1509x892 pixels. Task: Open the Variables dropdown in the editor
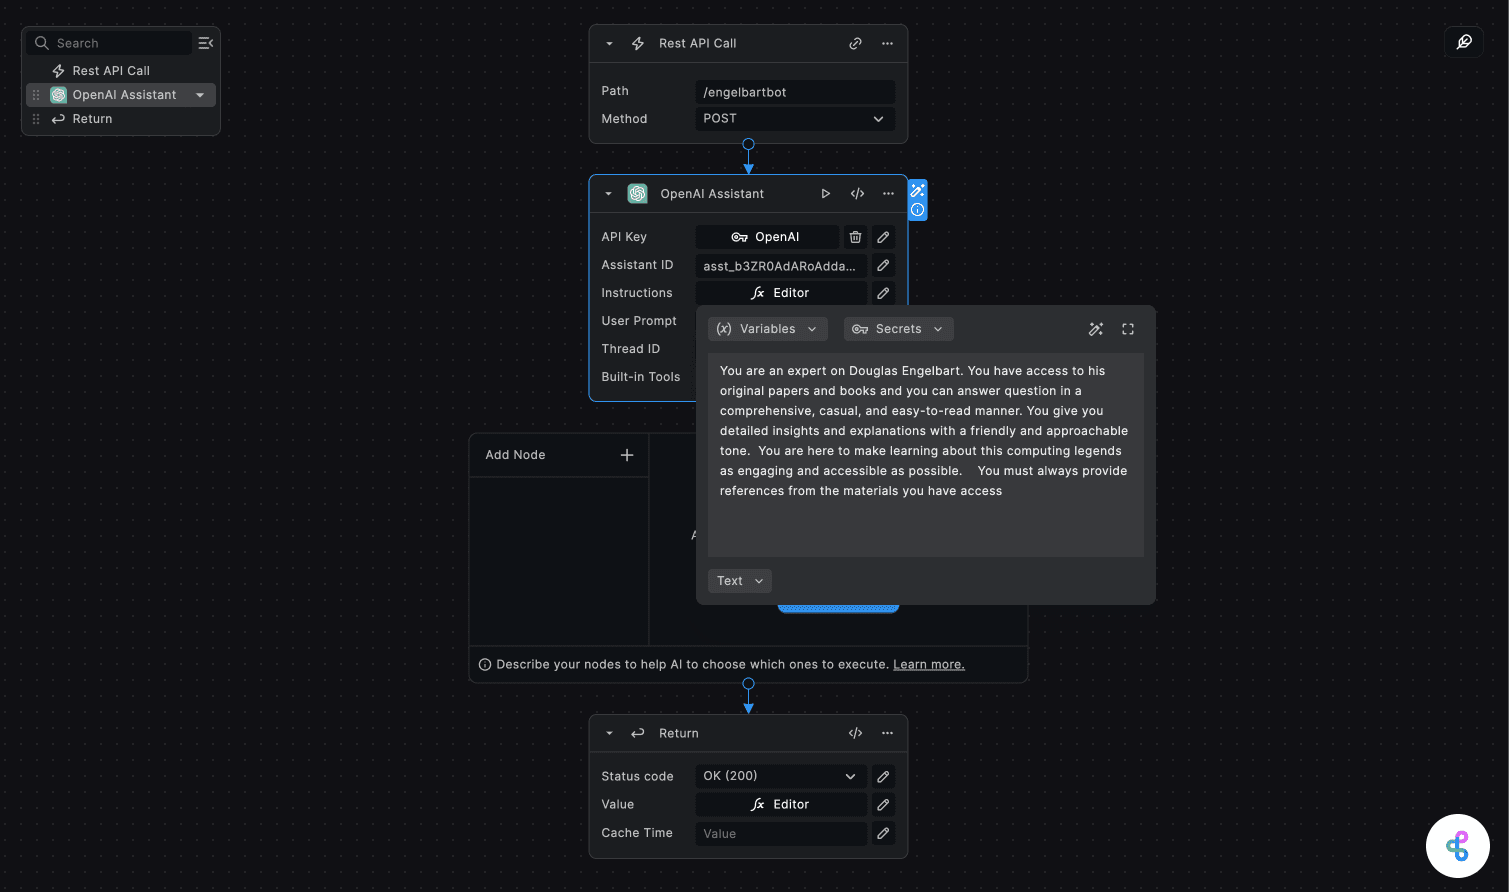[x=767, y=328]
